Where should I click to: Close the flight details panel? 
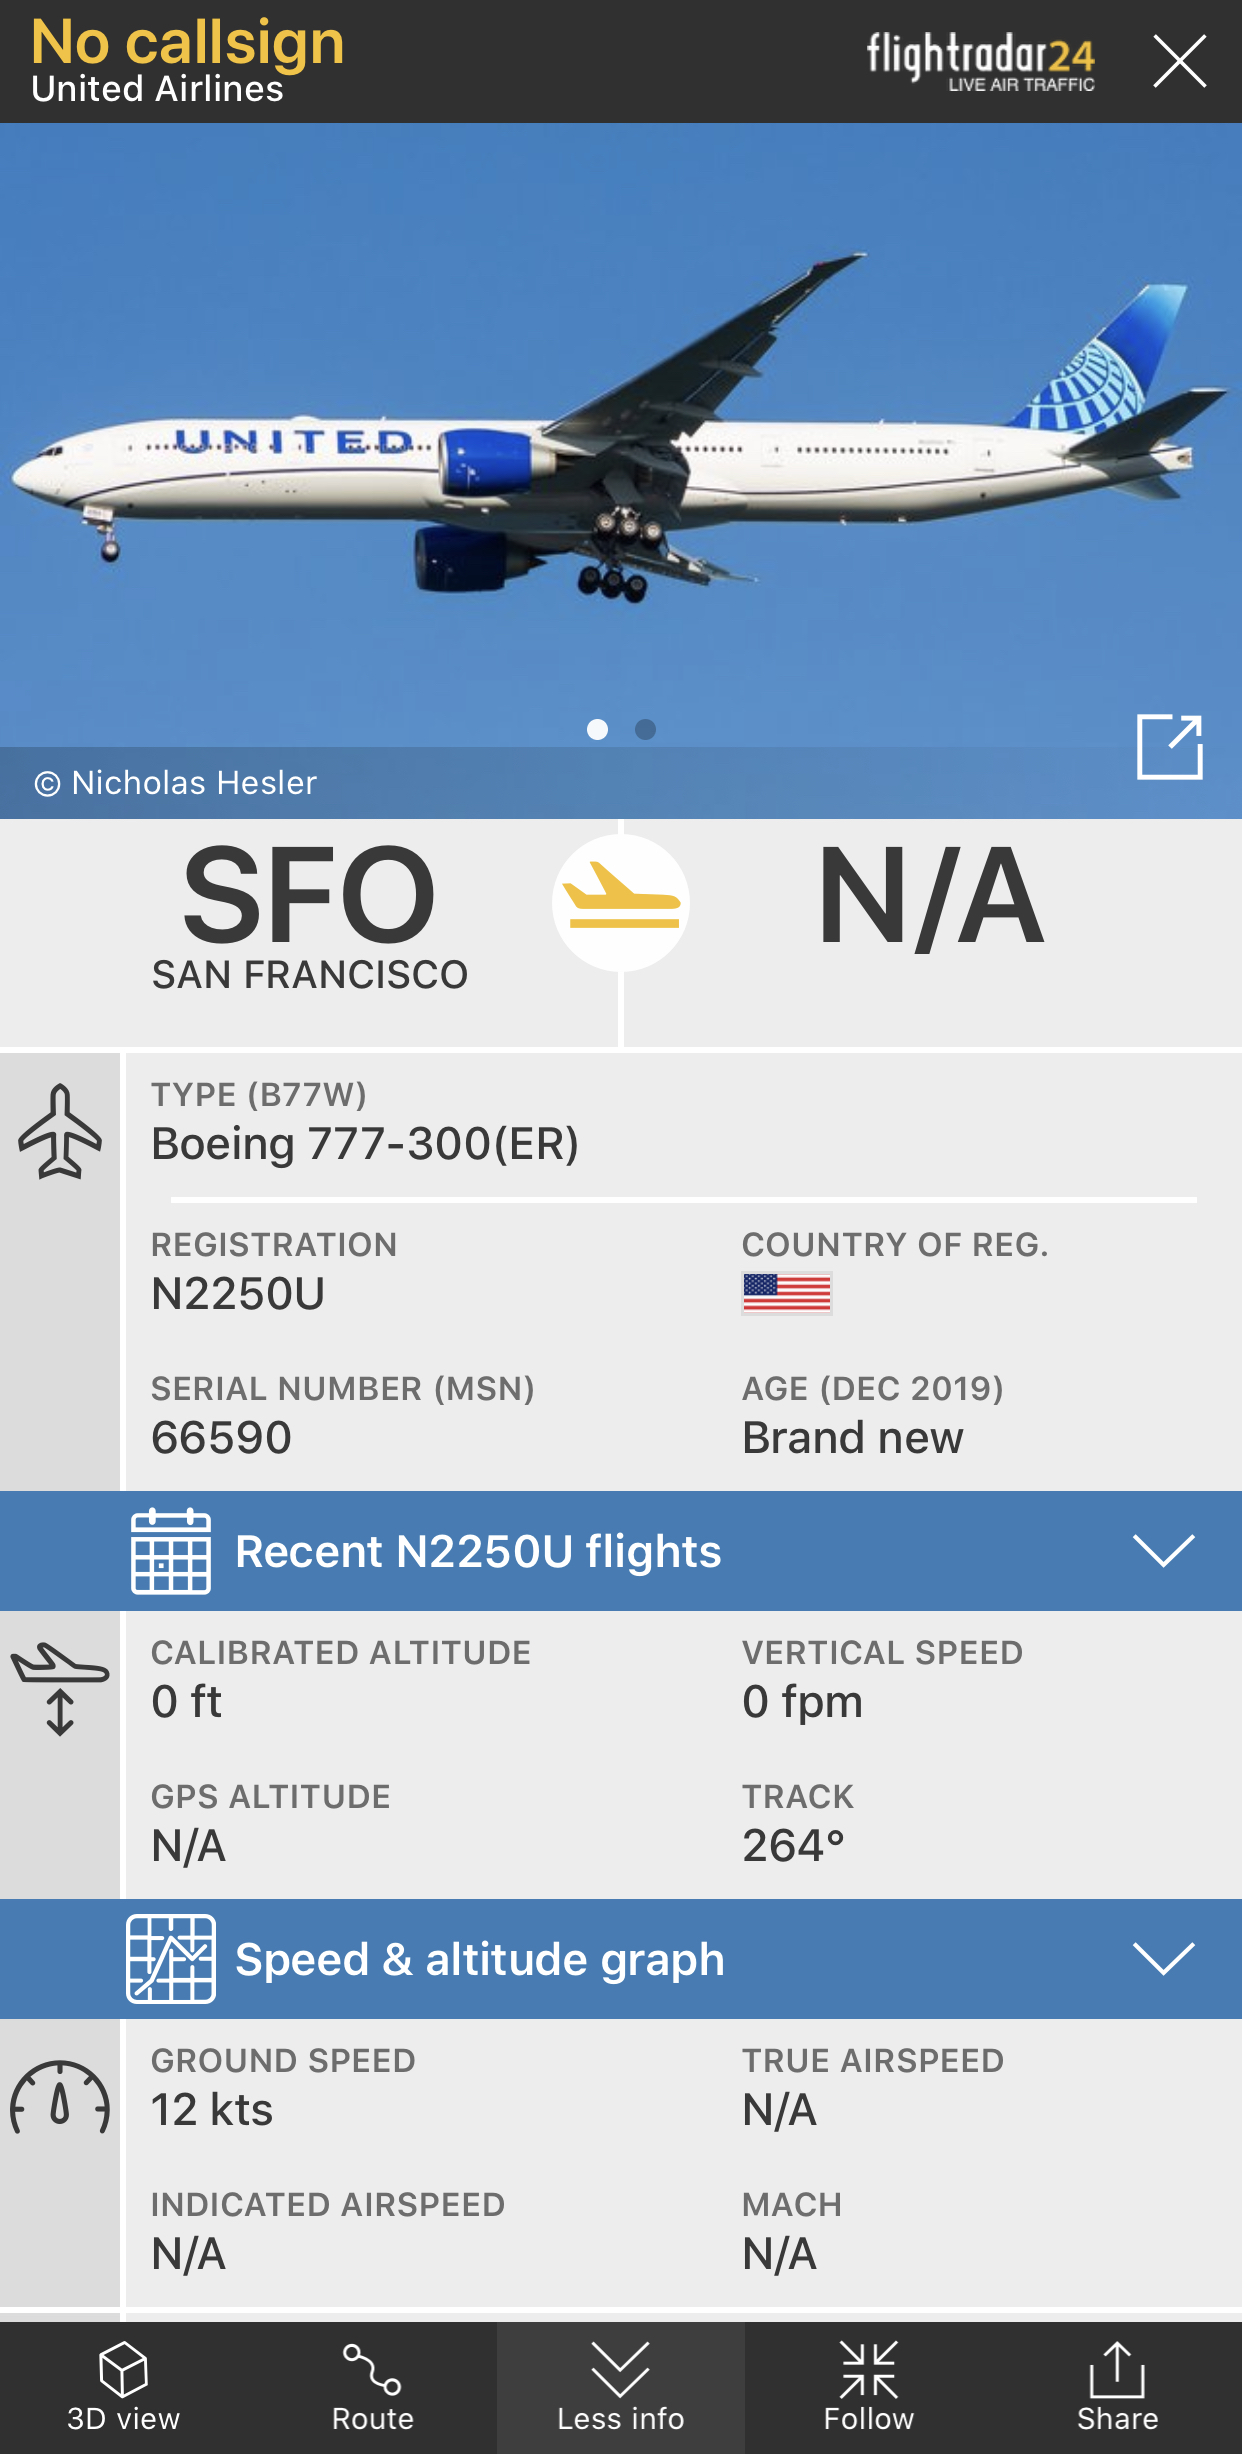[1179, 61]
